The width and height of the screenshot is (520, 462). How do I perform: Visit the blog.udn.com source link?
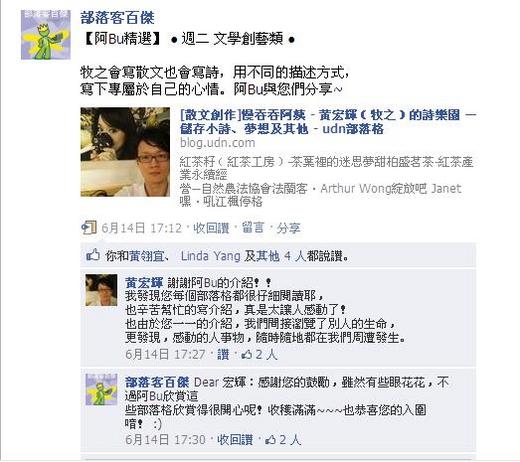[x=217, y=143]
